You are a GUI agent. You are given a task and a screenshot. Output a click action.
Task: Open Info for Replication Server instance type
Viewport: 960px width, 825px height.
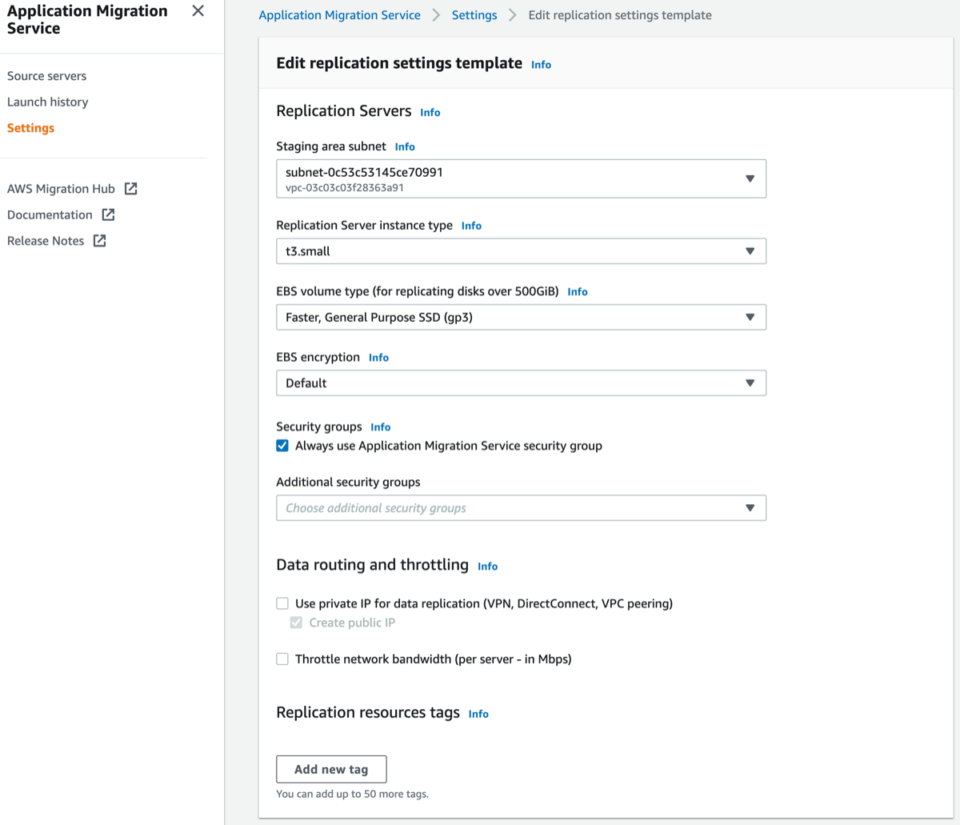pos(471,226)
